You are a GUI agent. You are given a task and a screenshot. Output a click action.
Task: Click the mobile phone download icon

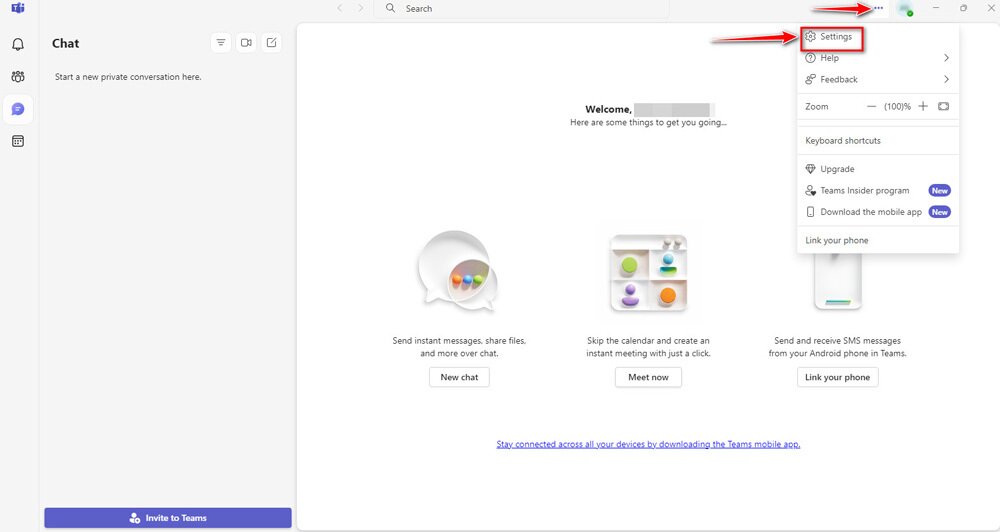click(x=811, y=212)
